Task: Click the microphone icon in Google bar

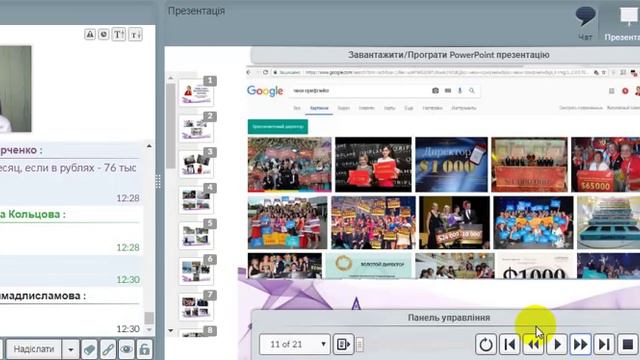Action: tap(460, 91)
